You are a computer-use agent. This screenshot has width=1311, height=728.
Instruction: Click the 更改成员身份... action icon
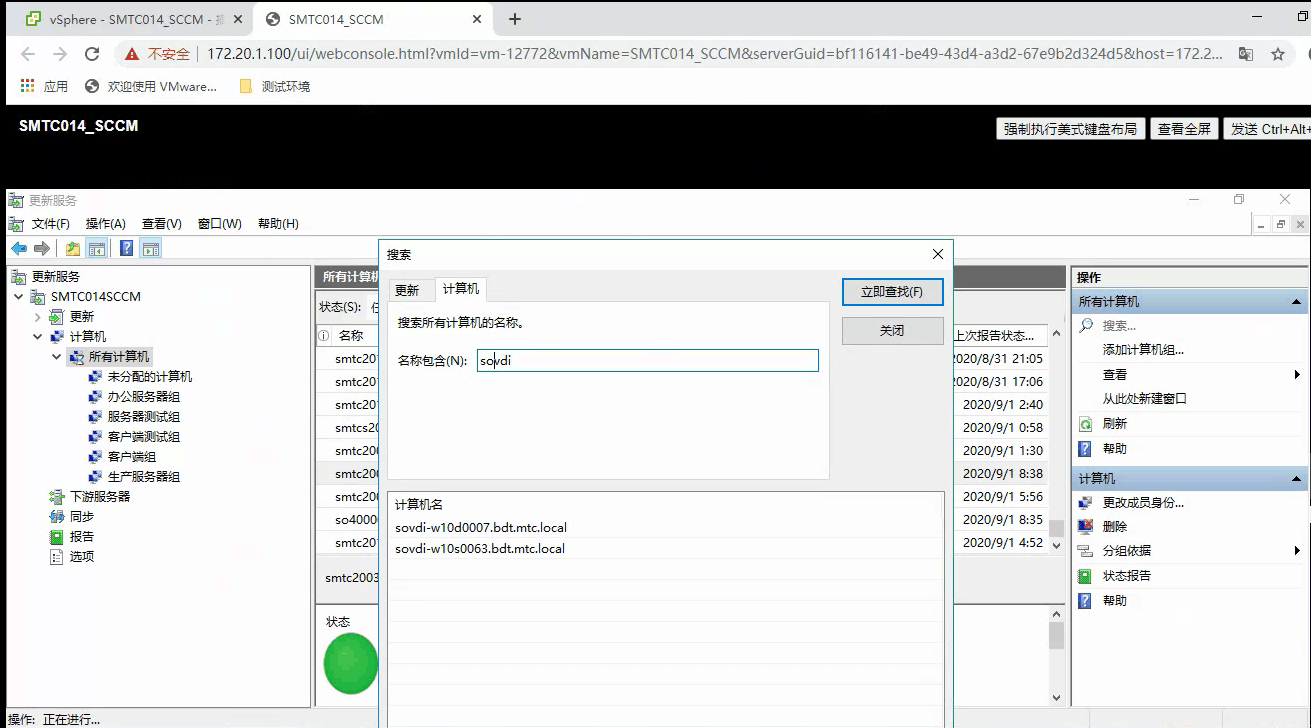click(1086, 502)
